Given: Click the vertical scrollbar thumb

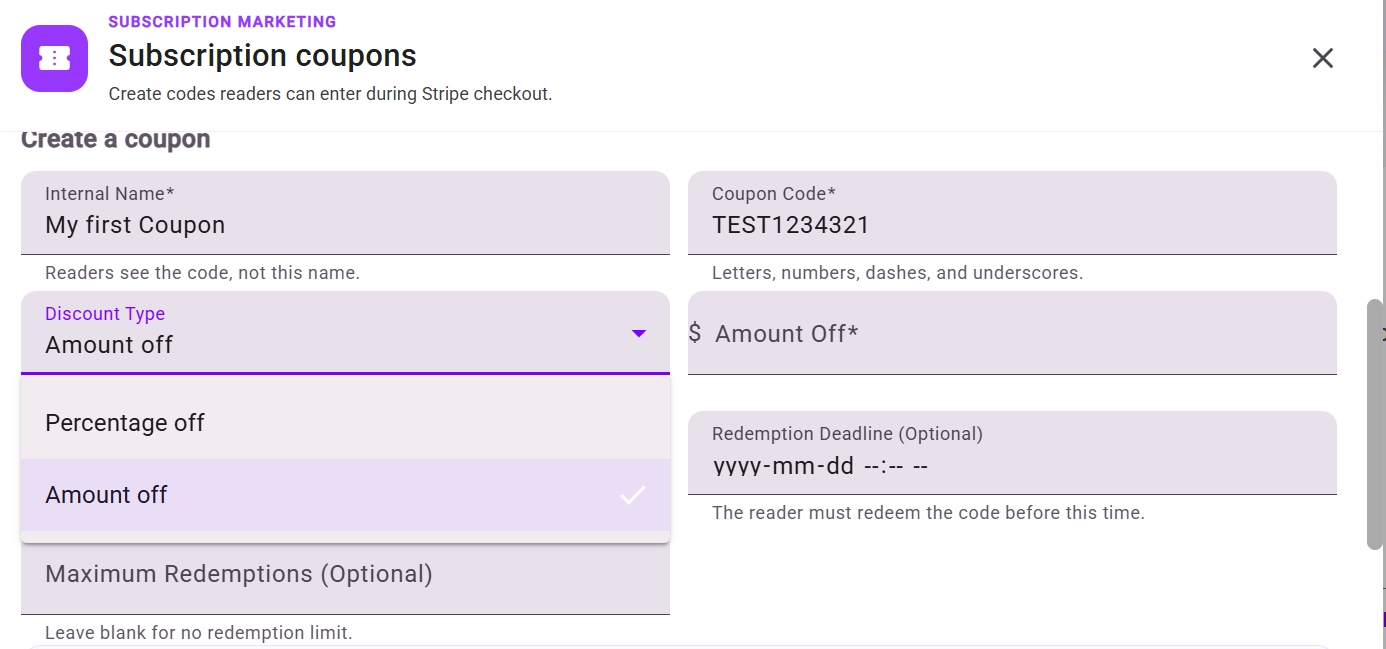Looking at the screenshot, I should click(x=1375, y=423).
